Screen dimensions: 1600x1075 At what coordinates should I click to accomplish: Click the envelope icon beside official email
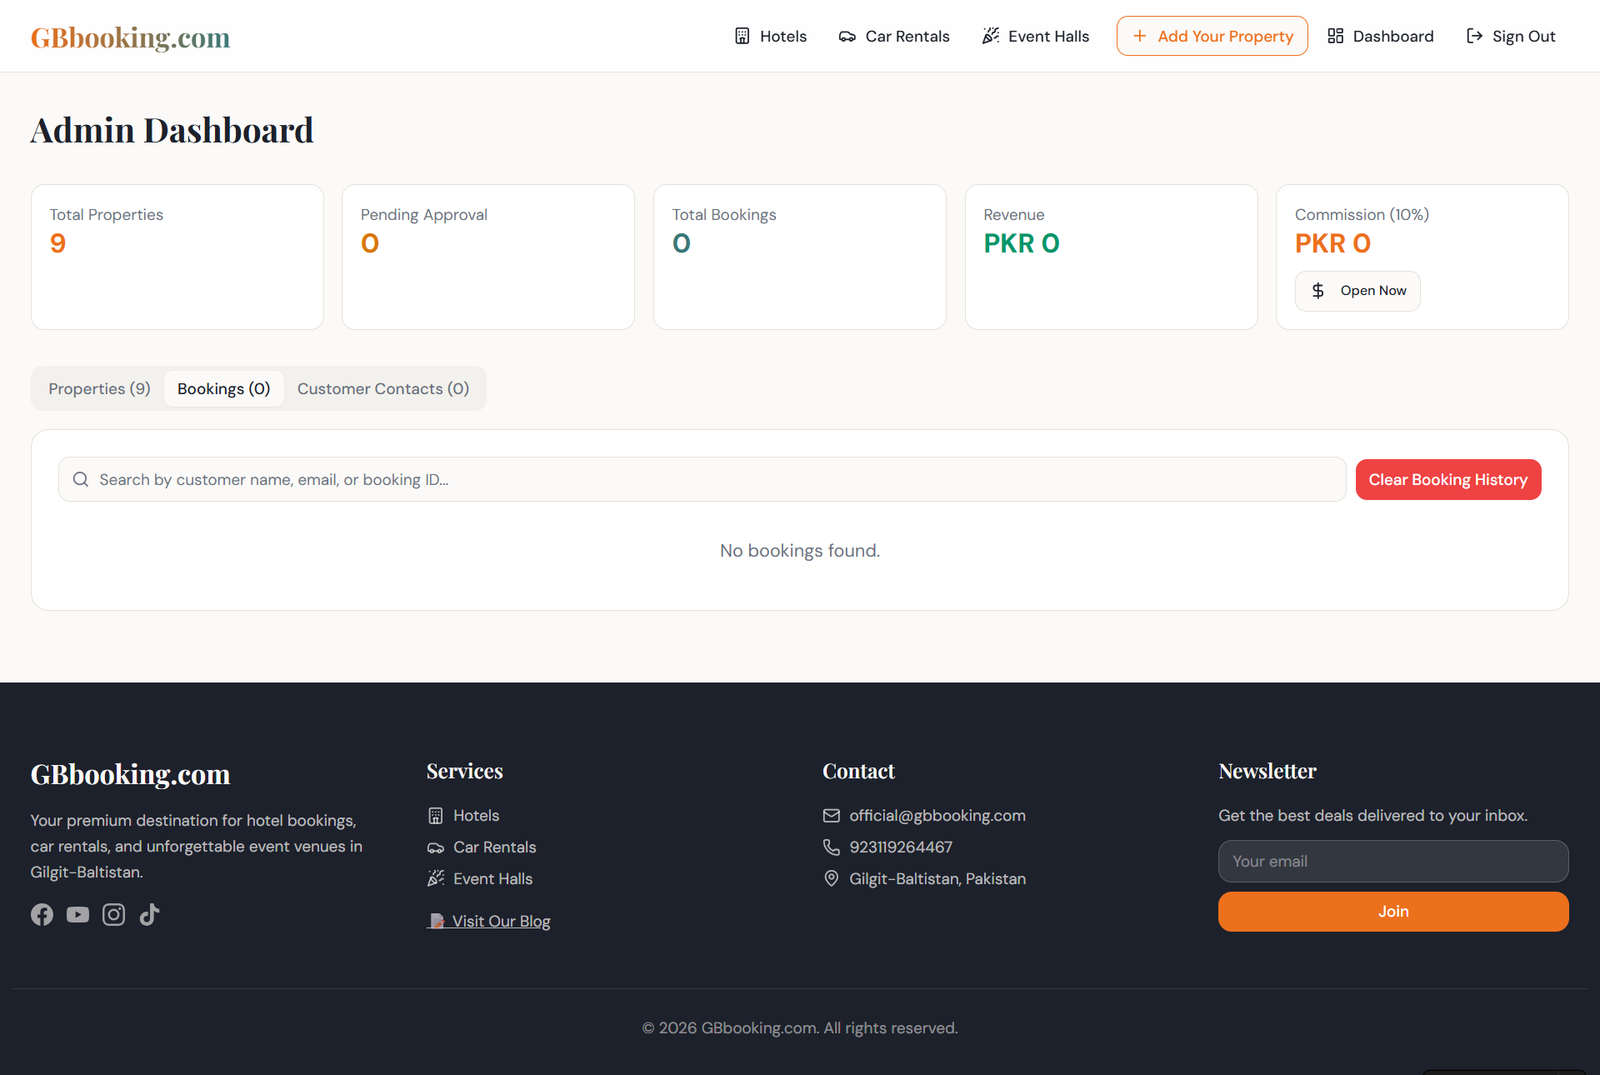[831, 816]
